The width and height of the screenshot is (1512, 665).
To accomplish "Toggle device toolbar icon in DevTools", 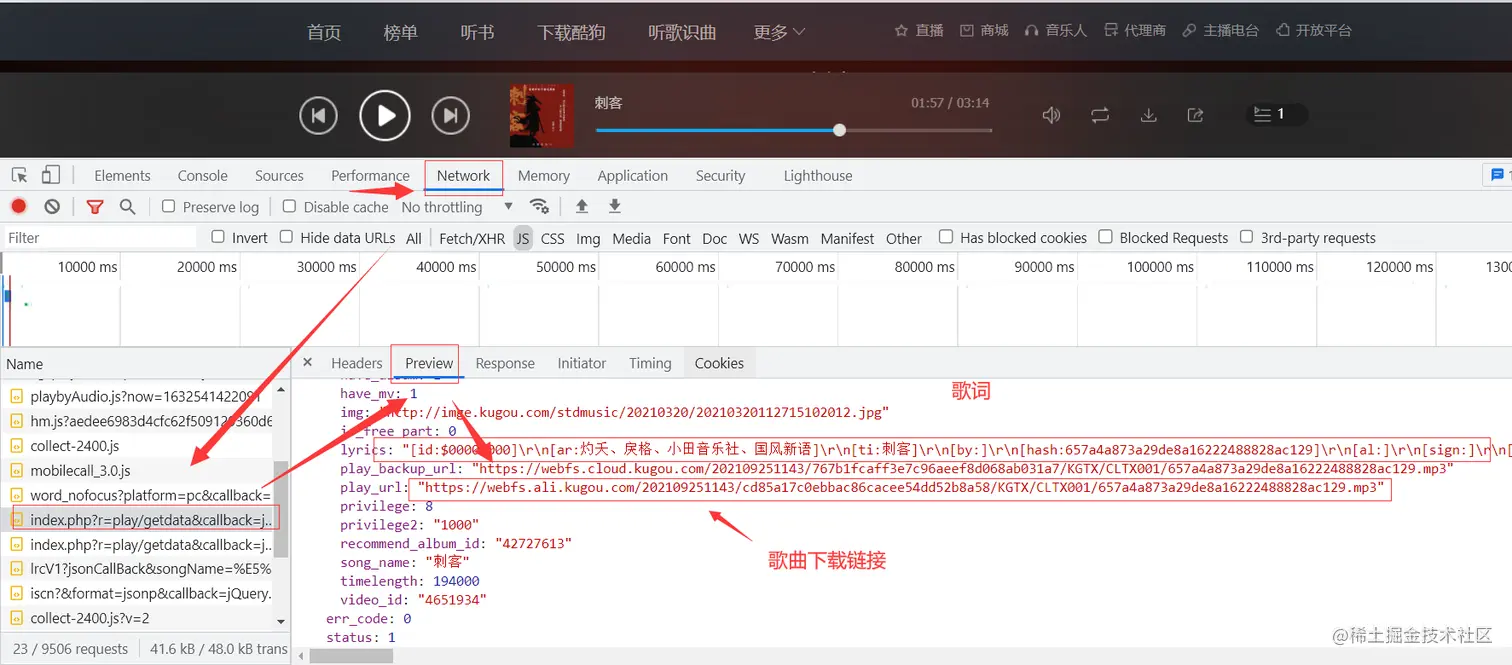I will coord(51,175).
